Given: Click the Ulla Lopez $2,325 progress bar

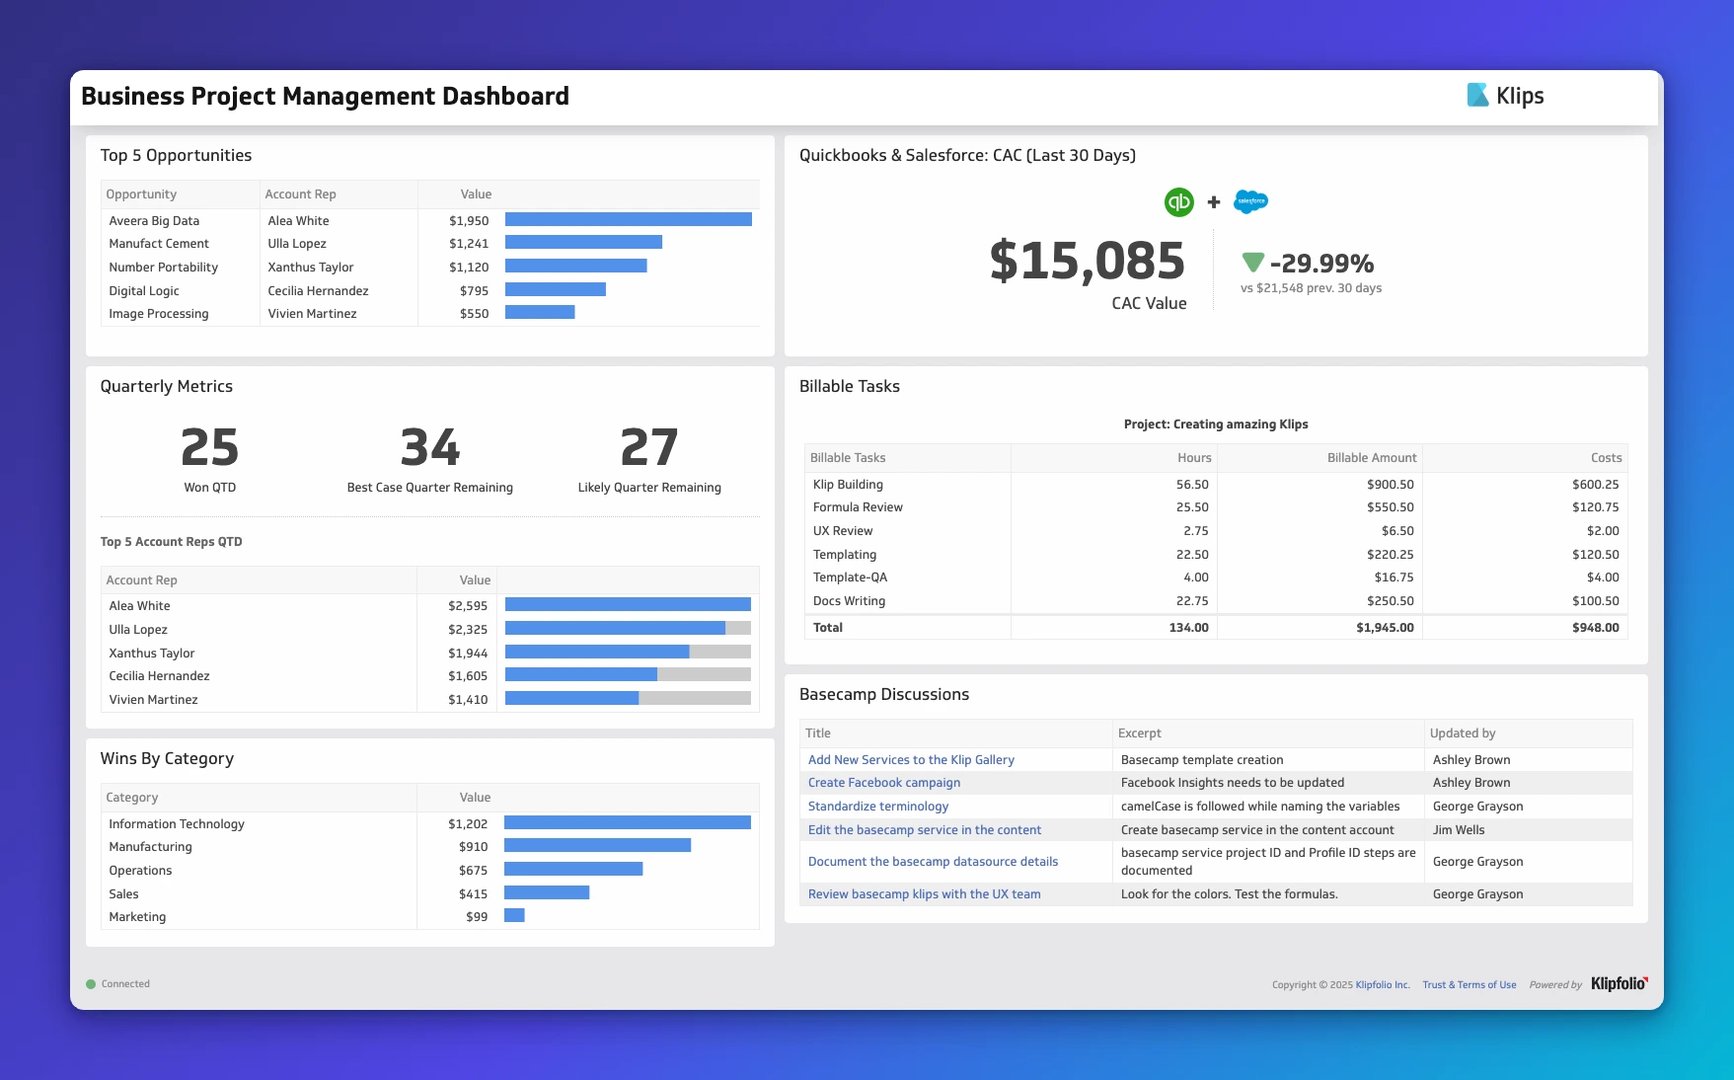Looking at the screenshot, I should (x=628, y=628).
